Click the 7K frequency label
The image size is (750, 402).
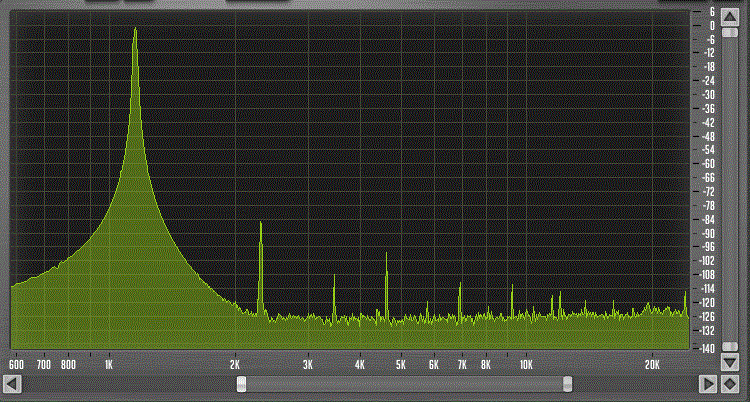462,365
